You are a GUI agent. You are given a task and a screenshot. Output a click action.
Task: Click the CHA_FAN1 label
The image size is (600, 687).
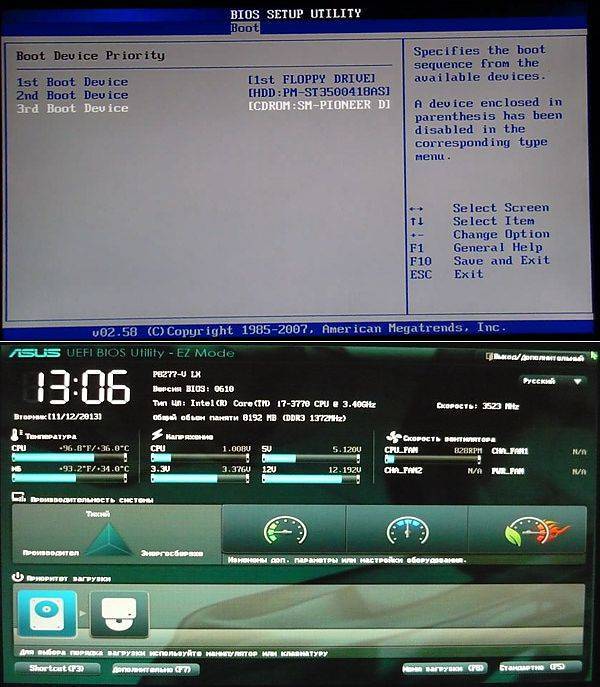pyautogui.click(x=510, y=450)
